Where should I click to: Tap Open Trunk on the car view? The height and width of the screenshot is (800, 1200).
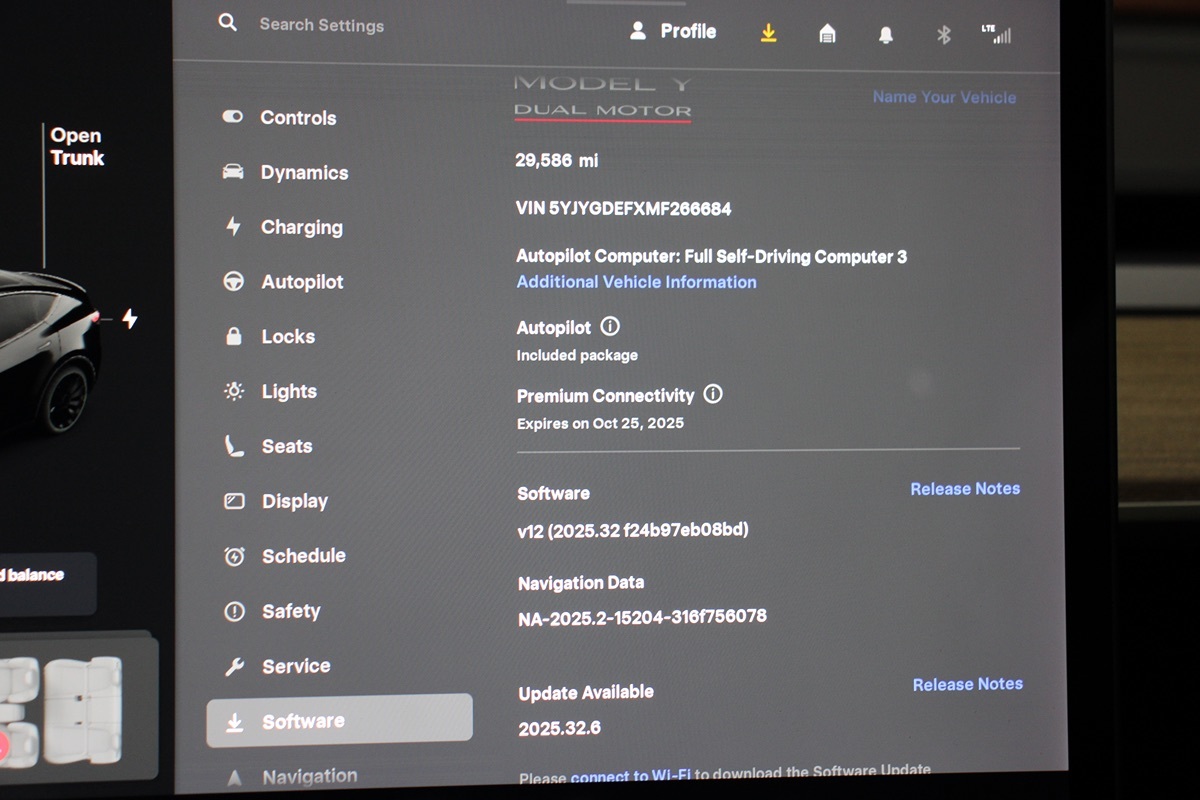[77, 147]
